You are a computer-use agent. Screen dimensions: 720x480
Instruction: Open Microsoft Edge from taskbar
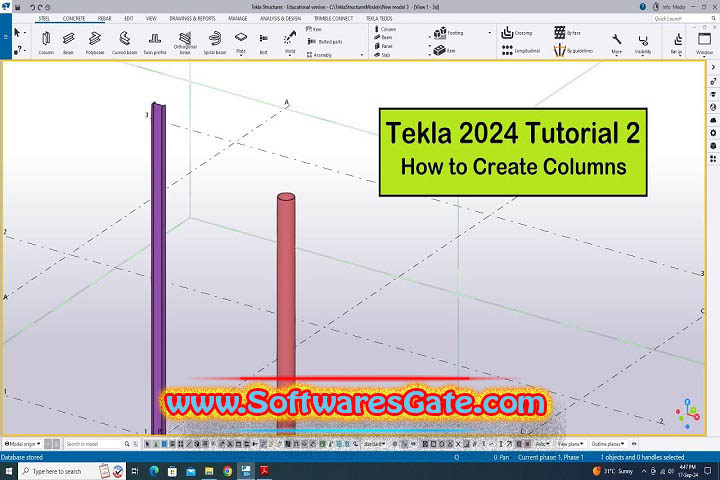(x=154, y=471)
